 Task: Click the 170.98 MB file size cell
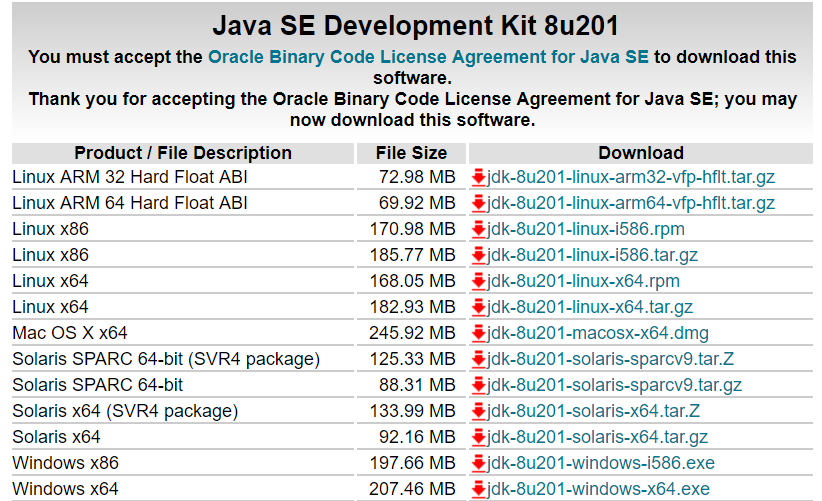(412, 230)
